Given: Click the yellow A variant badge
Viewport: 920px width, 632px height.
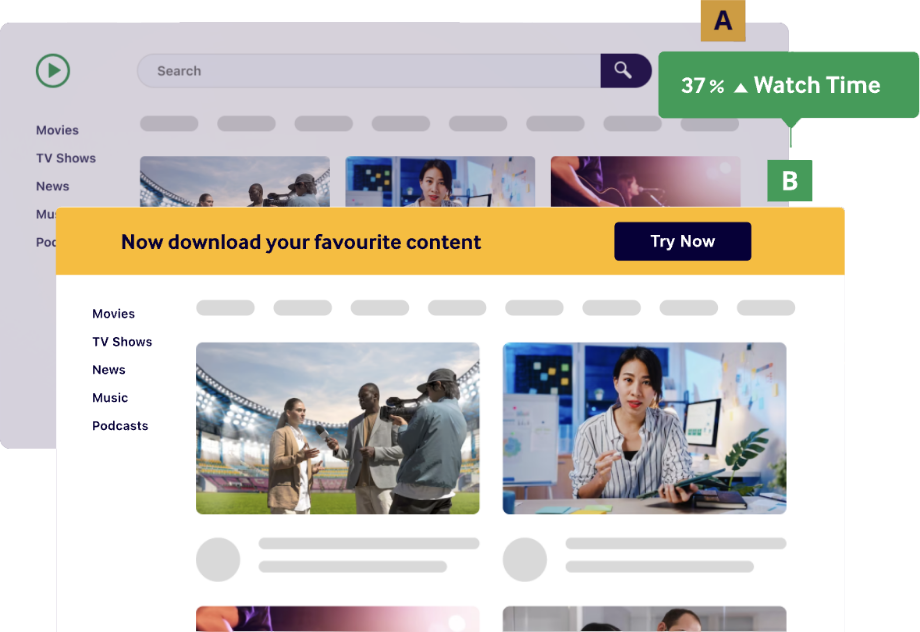Looking at the screenshot, I should point(723,21).
